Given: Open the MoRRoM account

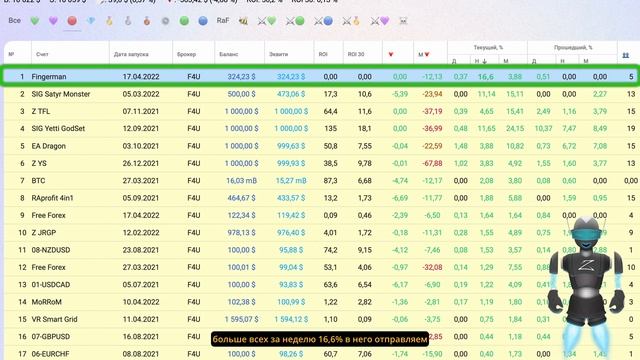Looking at the screenshot, I should (x=47, y=302).
